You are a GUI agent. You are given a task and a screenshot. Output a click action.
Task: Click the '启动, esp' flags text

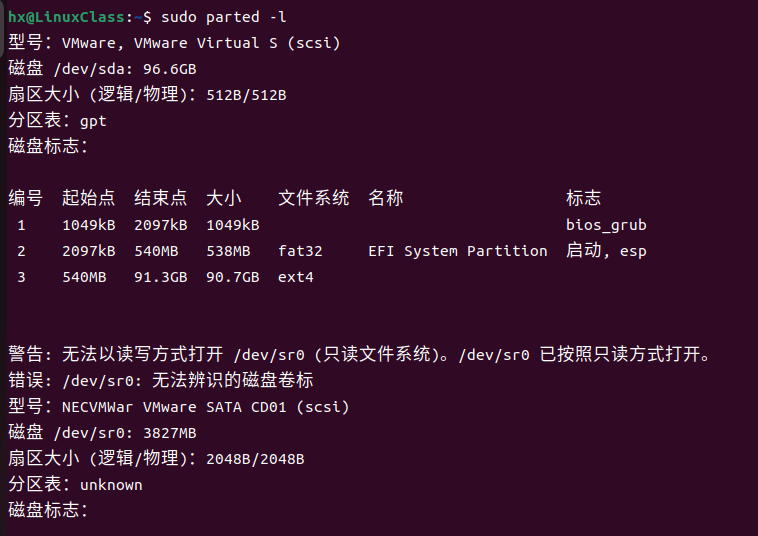tap(606, 251)
